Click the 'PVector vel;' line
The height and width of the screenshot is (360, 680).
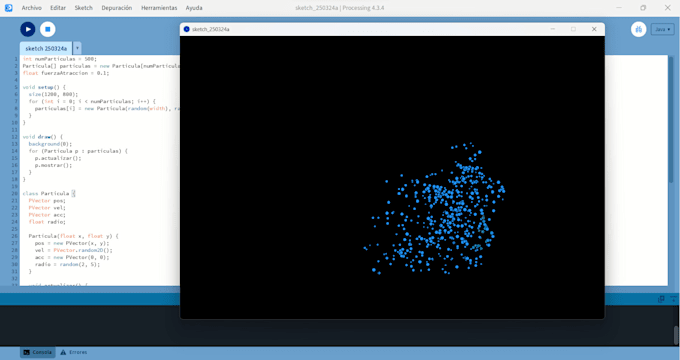pos(47,208)
